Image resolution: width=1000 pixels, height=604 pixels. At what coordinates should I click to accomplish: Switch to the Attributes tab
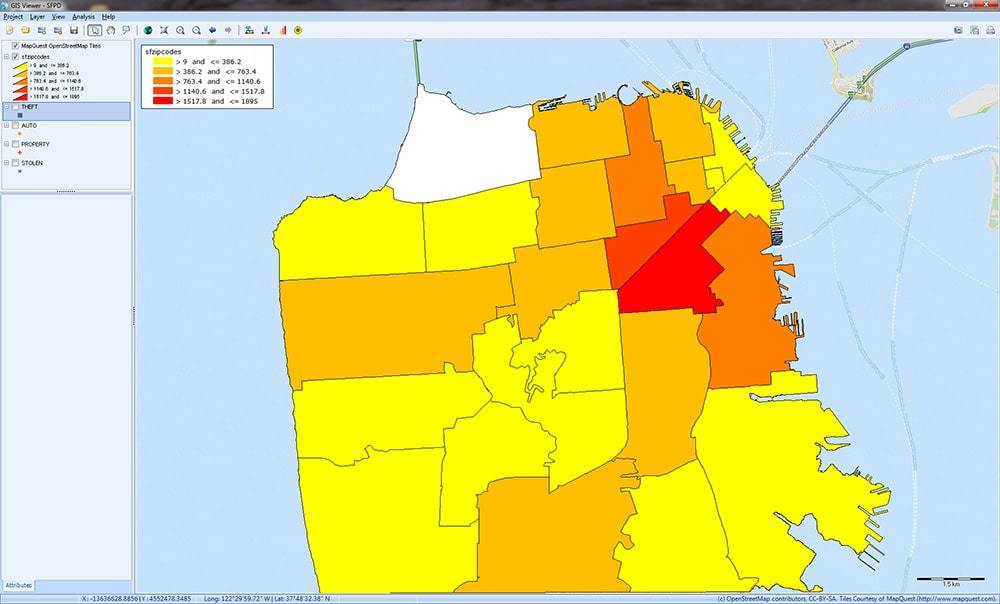pyautogui.click(x=18, y=584)
